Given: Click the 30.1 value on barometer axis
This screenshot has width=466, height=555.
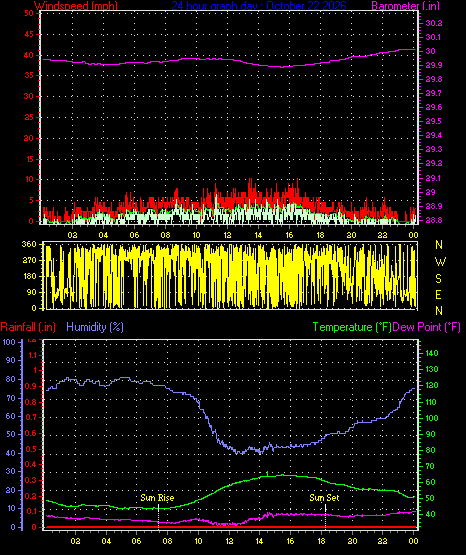Looking at the screenshot, I should [433, 37].
